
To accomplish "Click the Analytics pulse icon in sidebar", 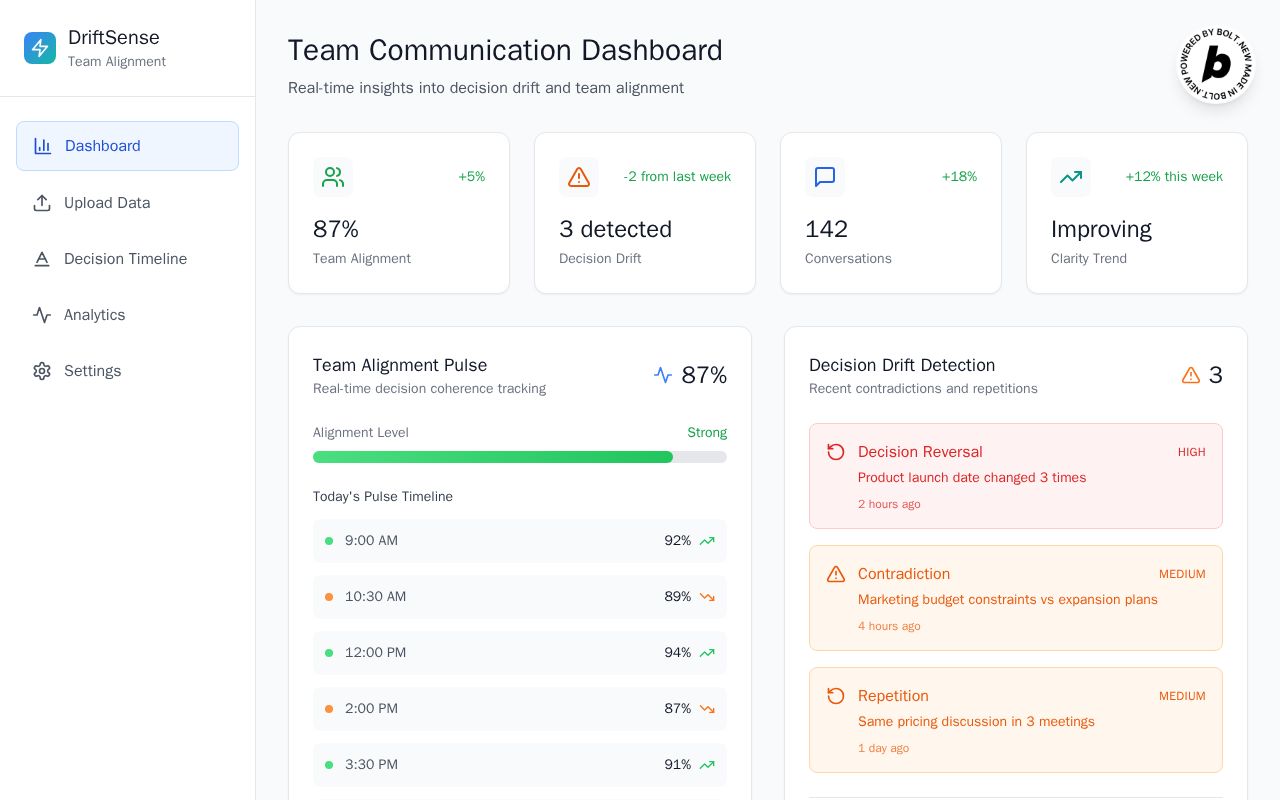I will click(42, 315).
